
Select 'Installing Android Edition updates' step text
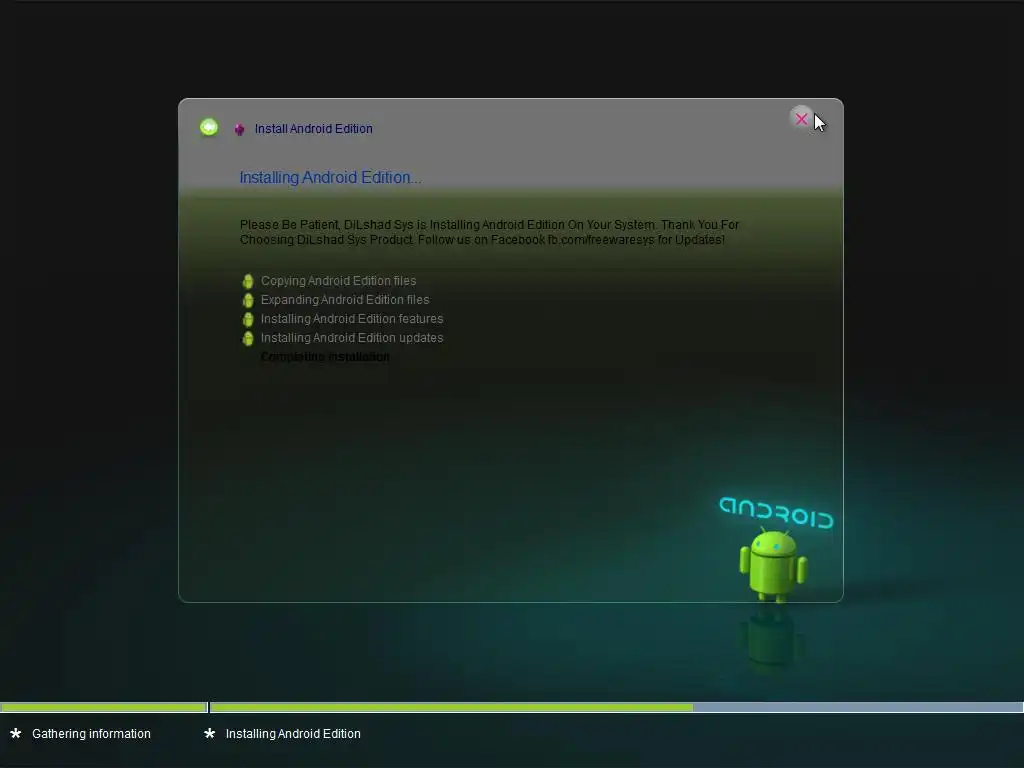pyautogui.click(x=352, y=338)
